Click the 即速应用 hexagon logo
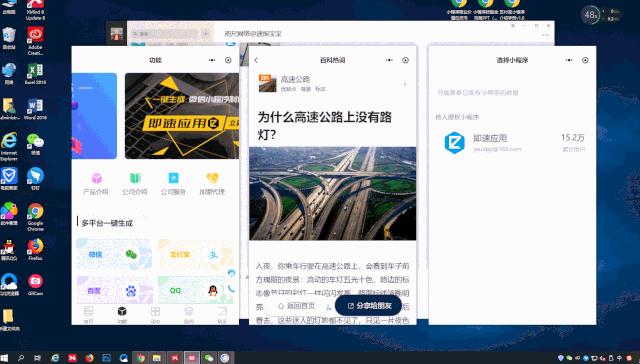Image resolution: width=640 pixels, height=364 pixels. click(454, 143)
